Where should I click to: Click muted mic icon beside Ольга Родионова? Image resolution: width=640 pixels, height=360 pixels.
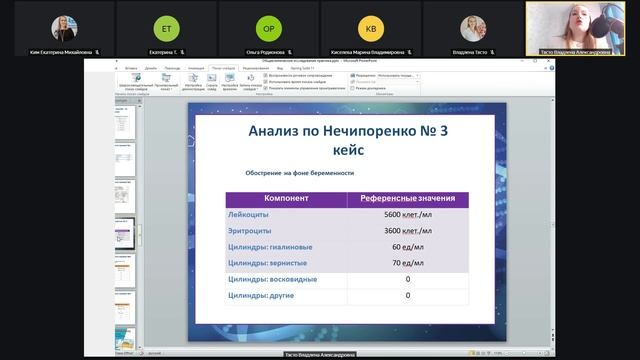[x=289, y=52]
